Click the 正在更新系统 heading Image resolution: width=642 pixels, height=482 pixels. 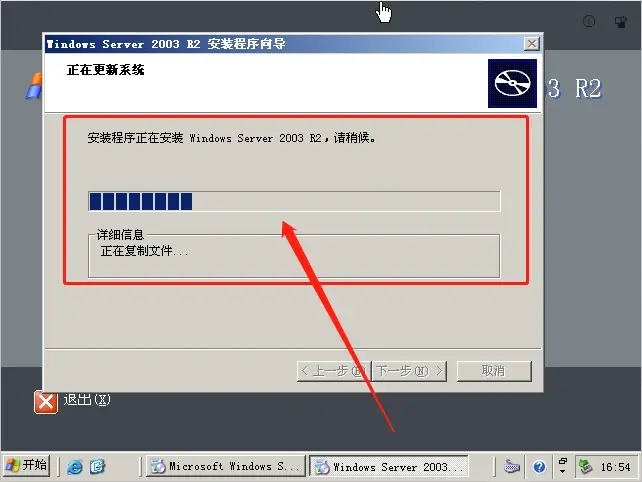(x=106, y=70)
